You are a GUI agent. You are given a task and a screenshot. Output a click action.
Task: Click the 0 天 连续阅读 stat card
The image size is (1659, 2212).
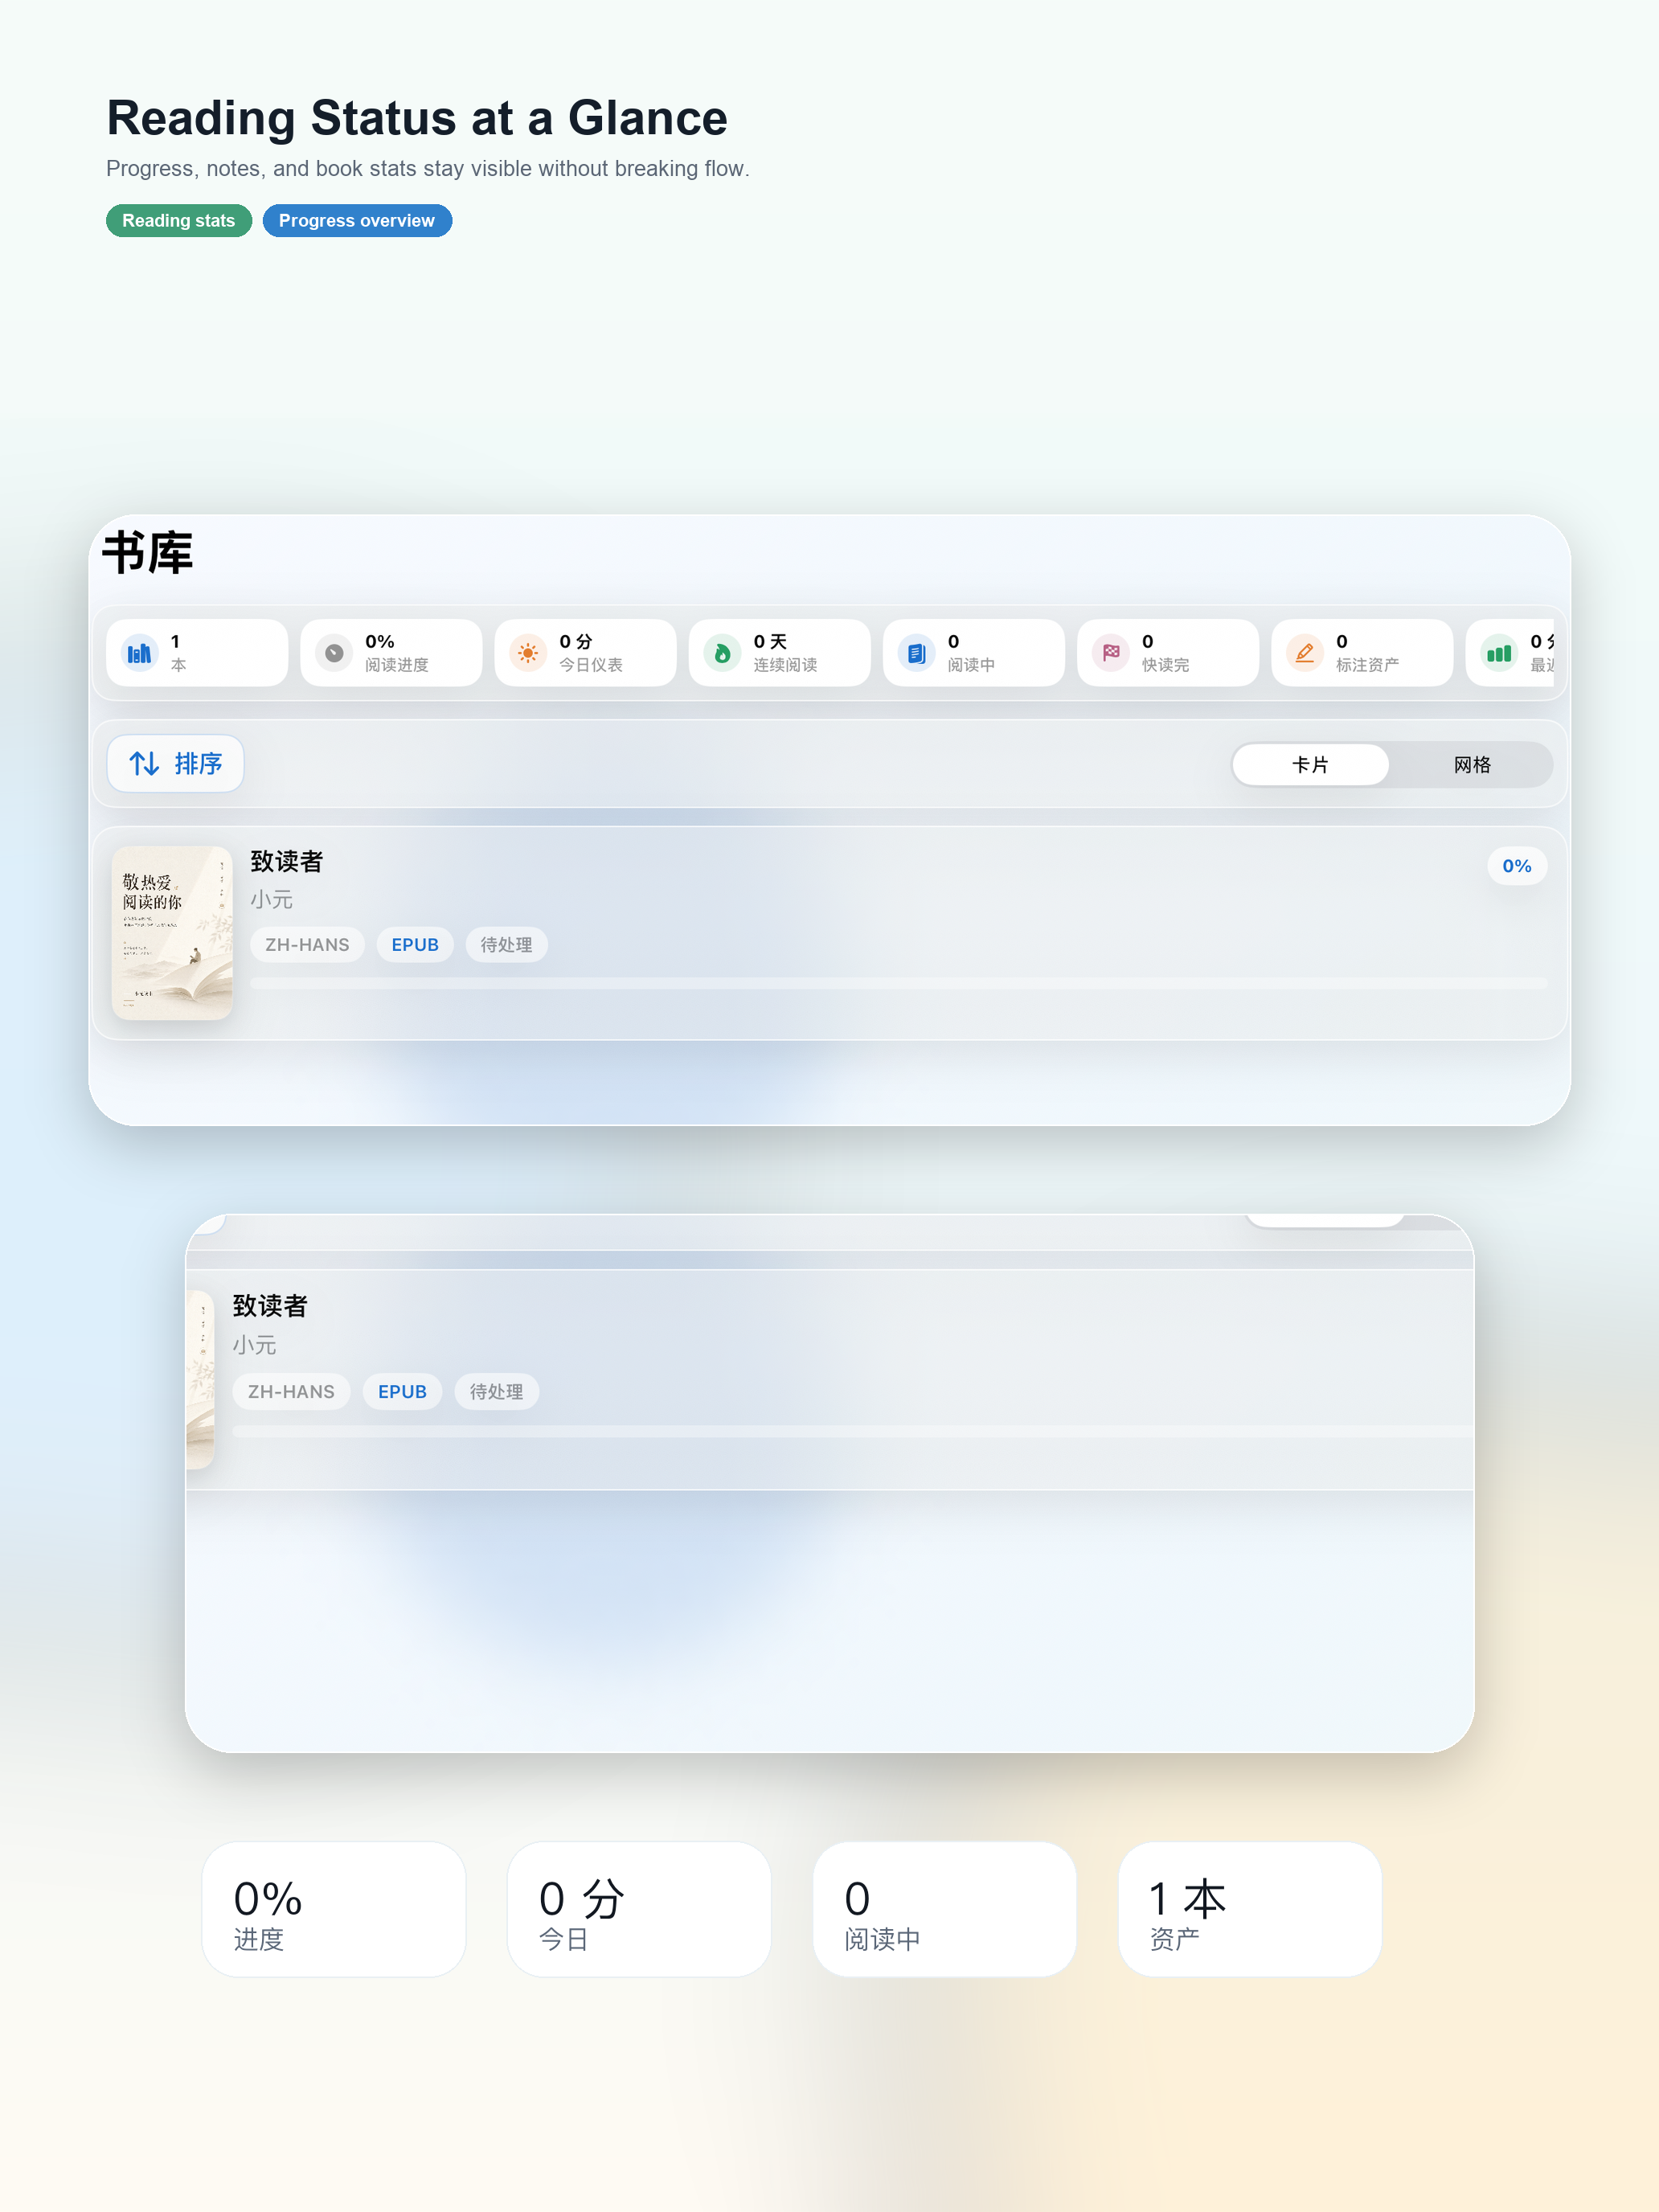(x=779, y=653)
